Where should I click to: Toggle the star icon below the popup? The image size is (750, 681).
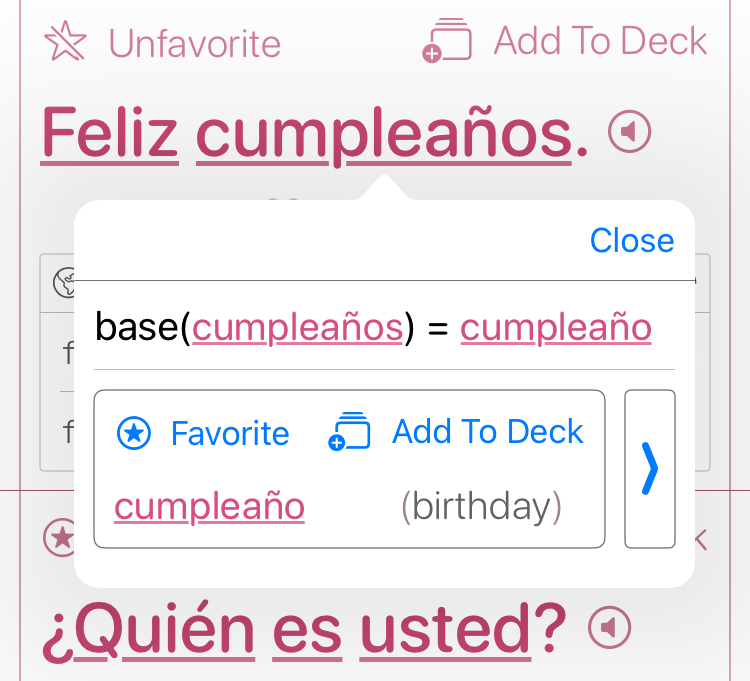pyautogui.click(x=62, y=538)
